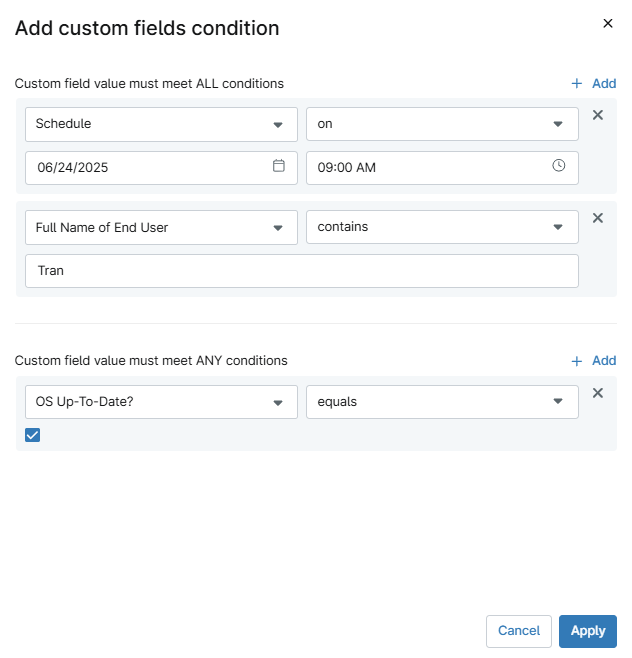Image resolution: width=632 pixels, height=658 pixels.
Task: Expand the 'equals' operator dropdown
Action: click(442, 402)
